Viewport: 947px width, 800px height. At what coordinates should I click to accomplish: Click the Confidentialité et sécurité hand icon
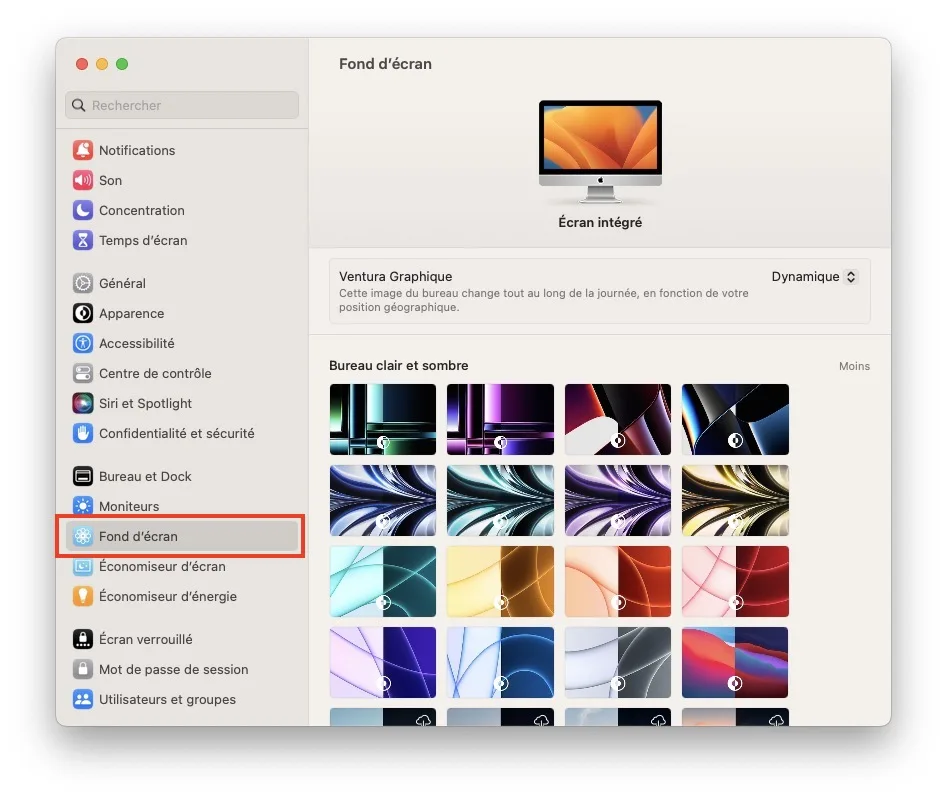pos(83,433)
